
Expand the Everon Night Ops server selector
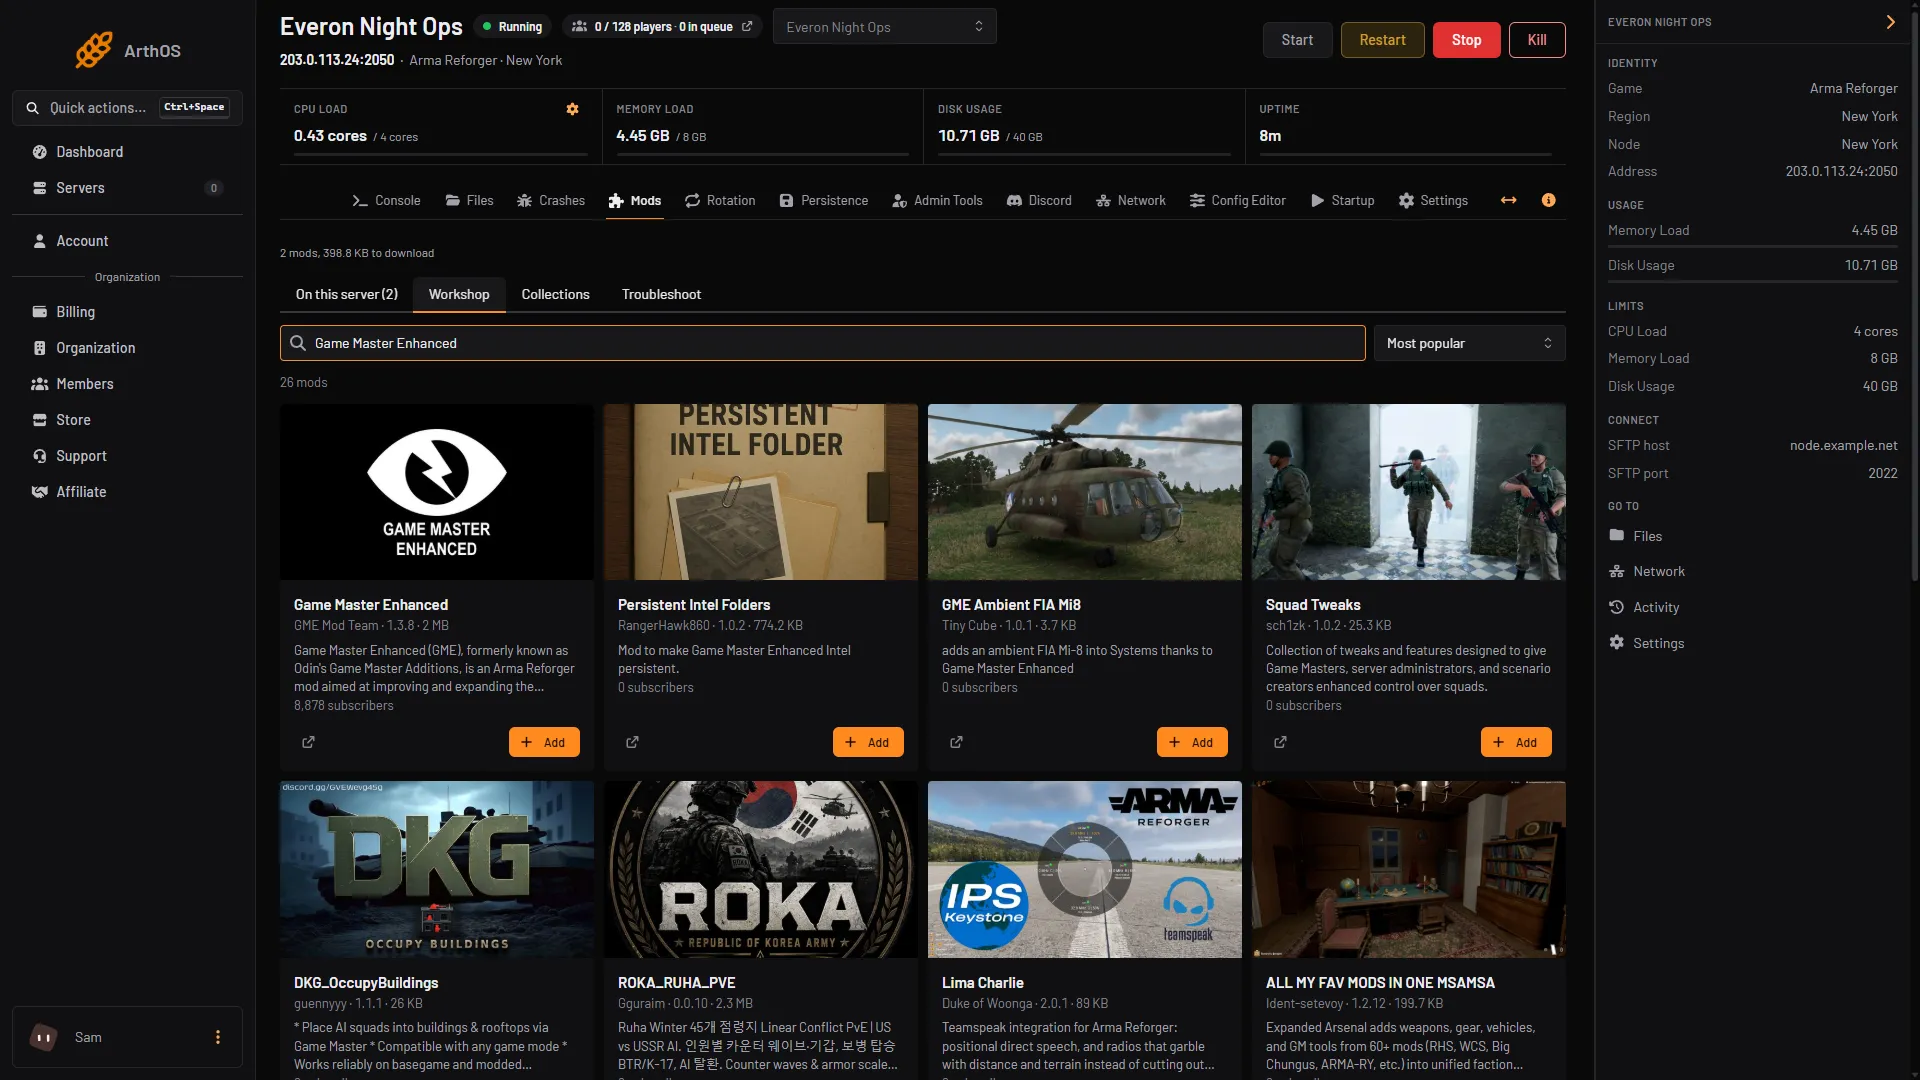(x=884, y=27)
